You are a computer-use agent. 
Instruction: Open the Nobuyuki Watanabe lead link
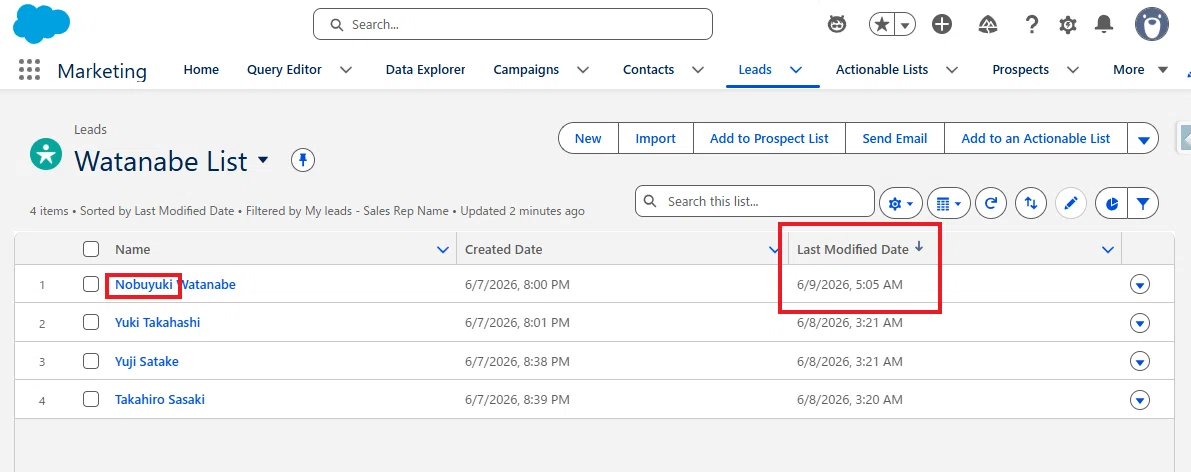(175, 284)
